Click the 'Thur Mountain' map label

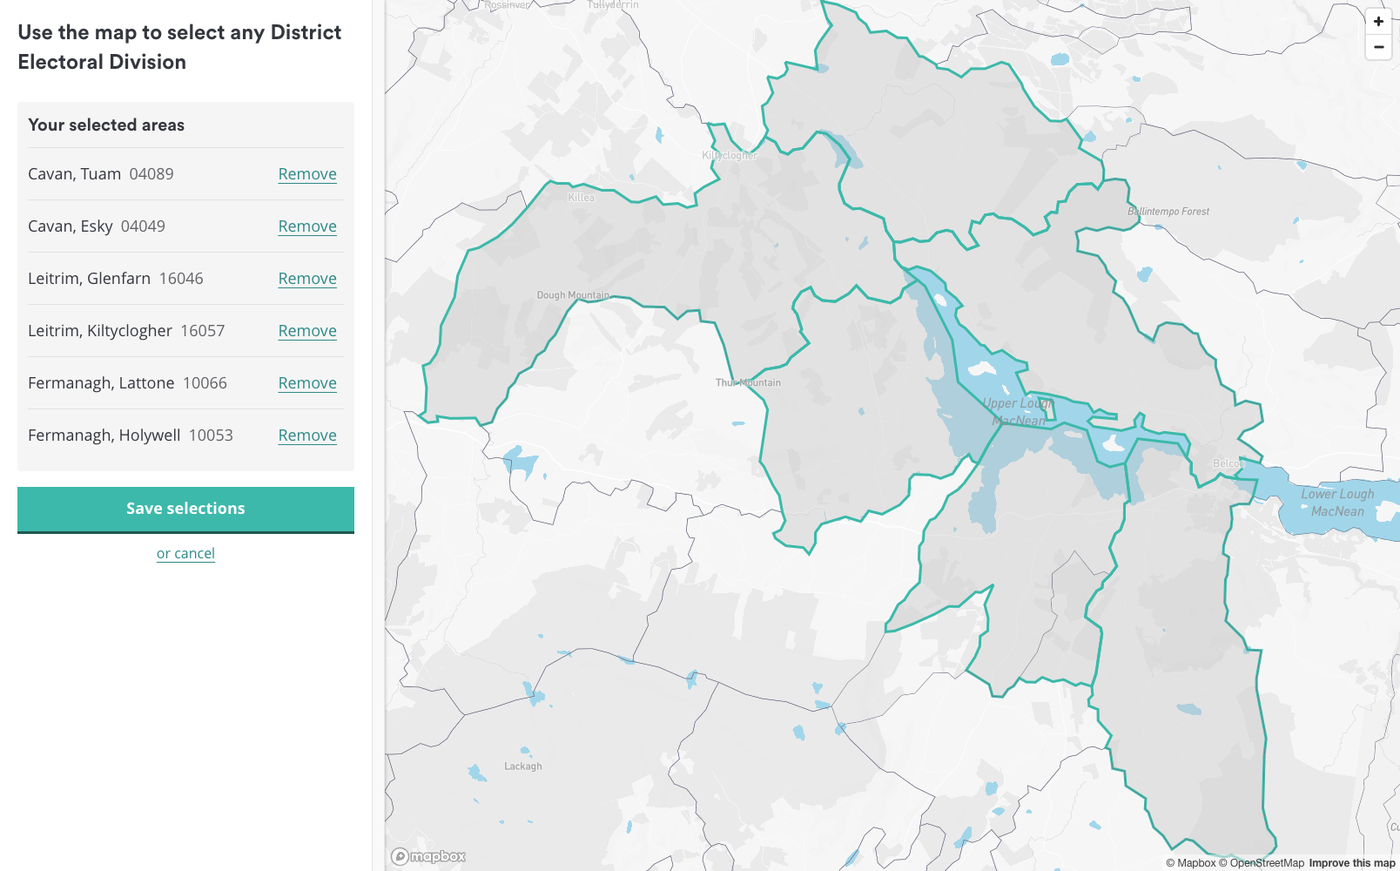[x=748, y=383]
